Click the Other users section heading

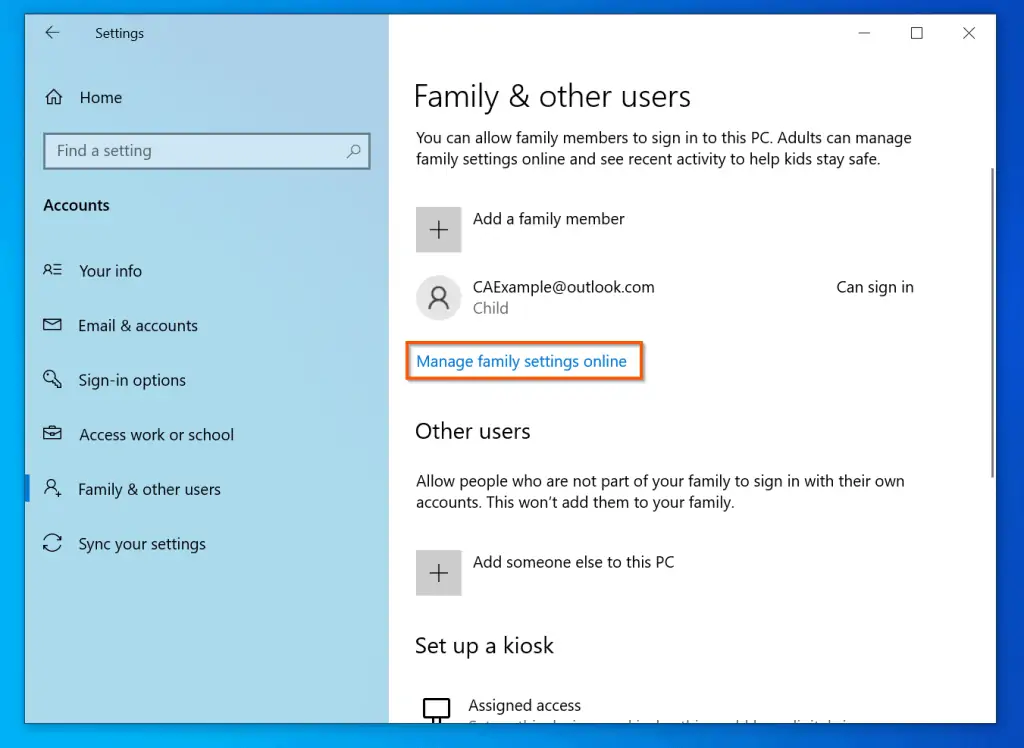[x=472, y=431]
